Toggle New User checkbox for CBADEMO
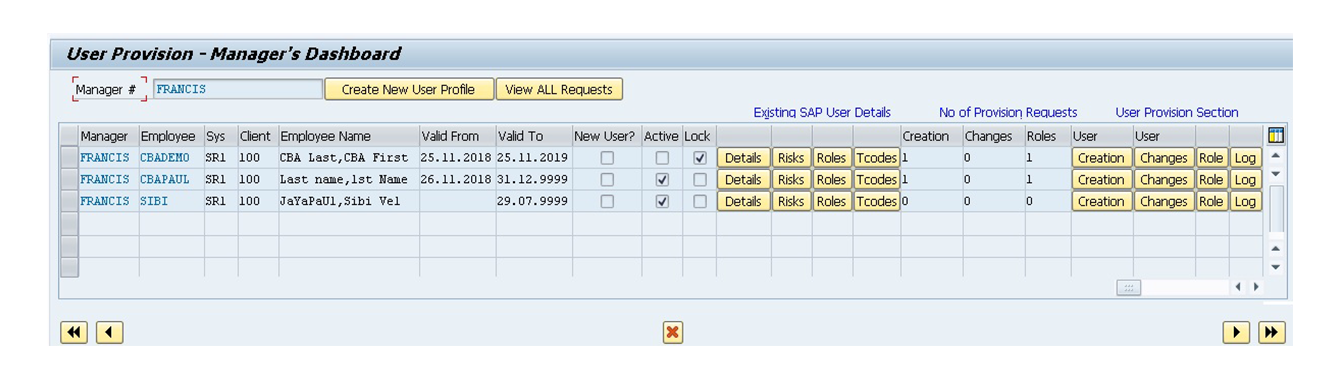Screen dimensions: 1341x379 (x=607, y=158)
